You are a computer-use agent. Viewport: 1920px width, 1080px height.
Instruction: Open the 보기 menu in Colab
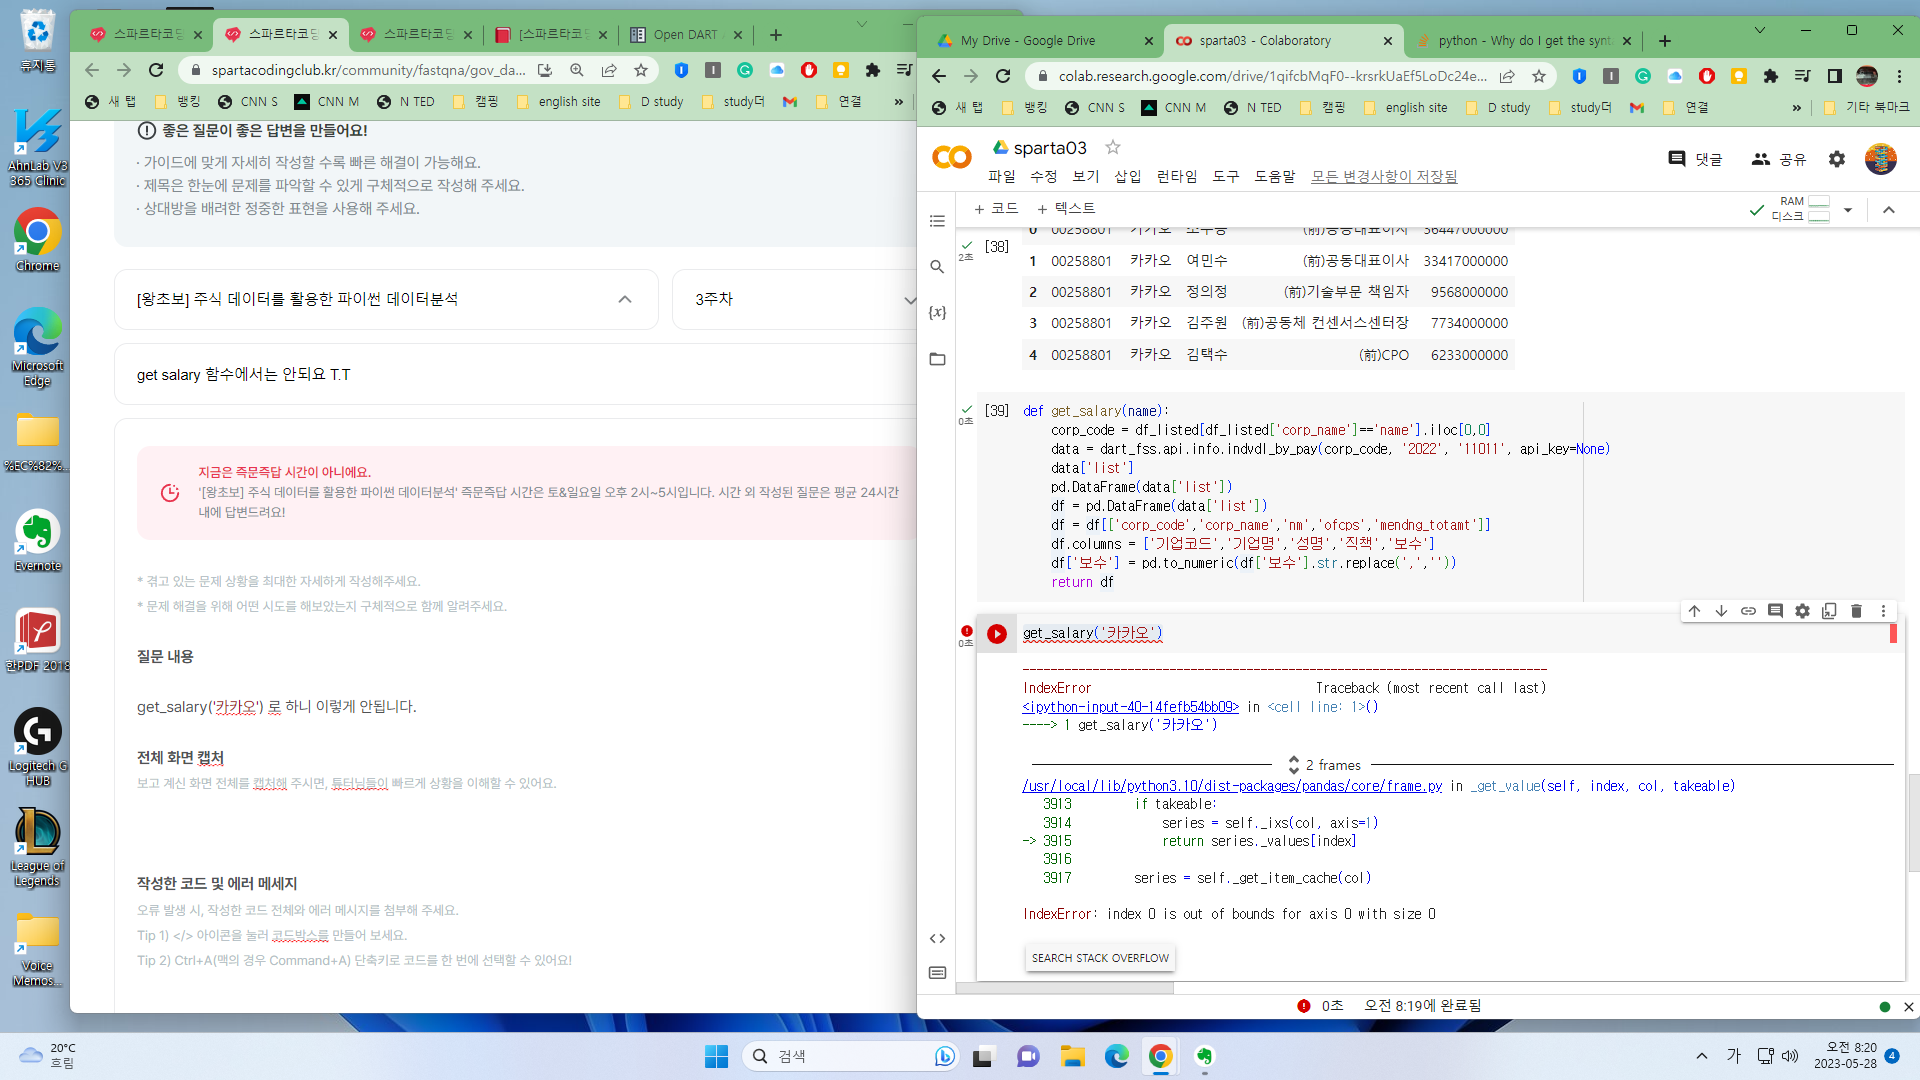(1086, 176)
